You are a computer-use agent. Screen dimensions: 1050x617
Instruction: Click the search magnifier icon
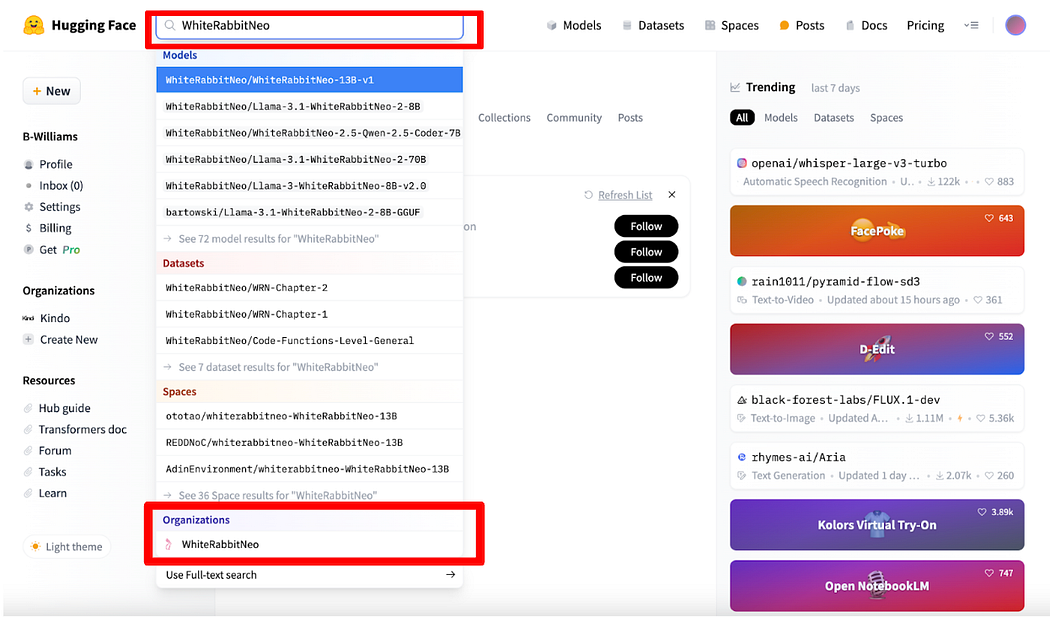(x=170, y=25)
